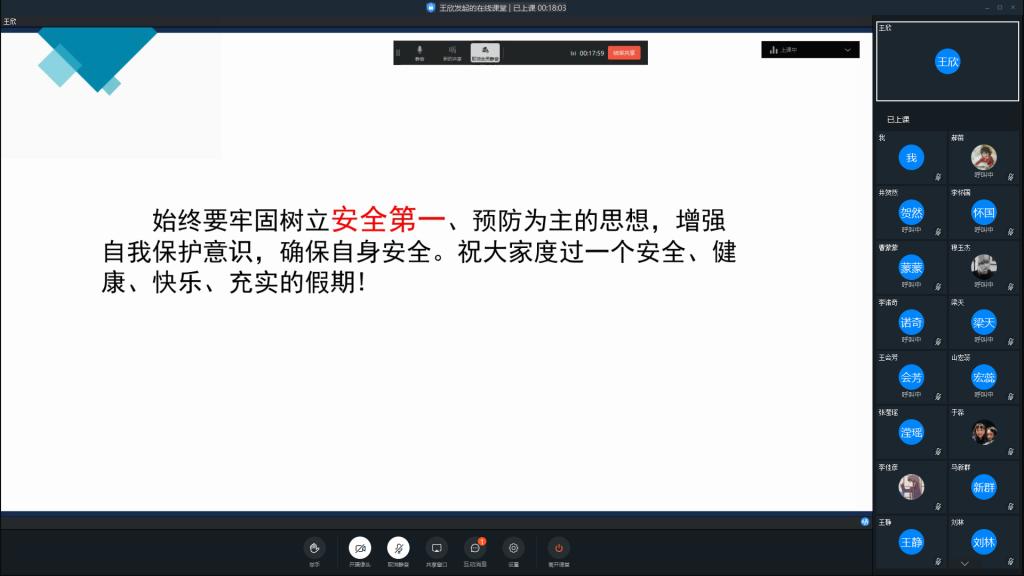Open the share window option

pyautogui.click(x=436, y=549)
